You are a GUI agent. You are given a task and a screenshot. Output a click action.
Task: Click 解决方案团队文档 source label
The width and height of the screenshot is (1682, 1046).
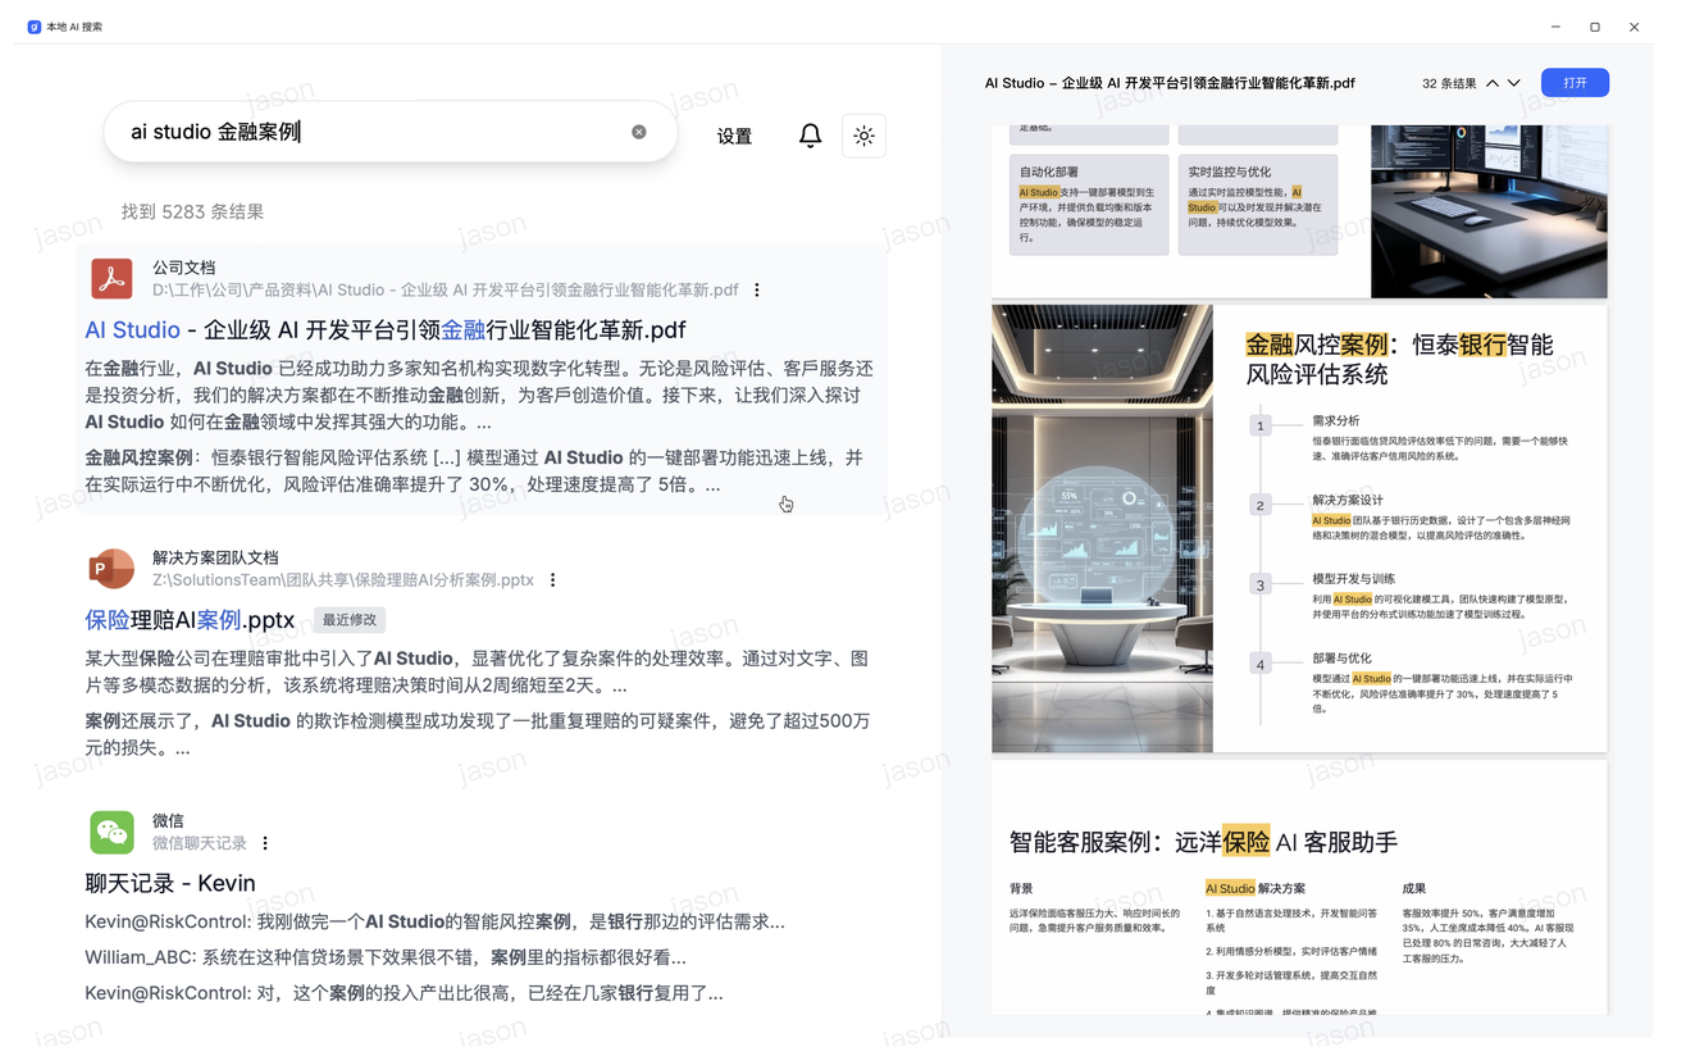pyautogui.click(x=215, y=557)
